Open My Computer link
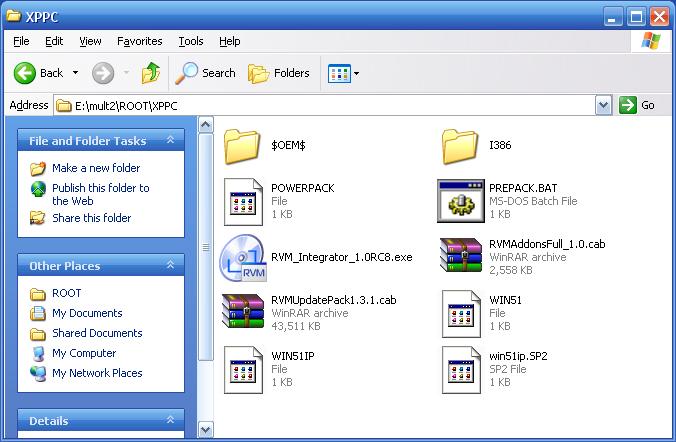 84,353
